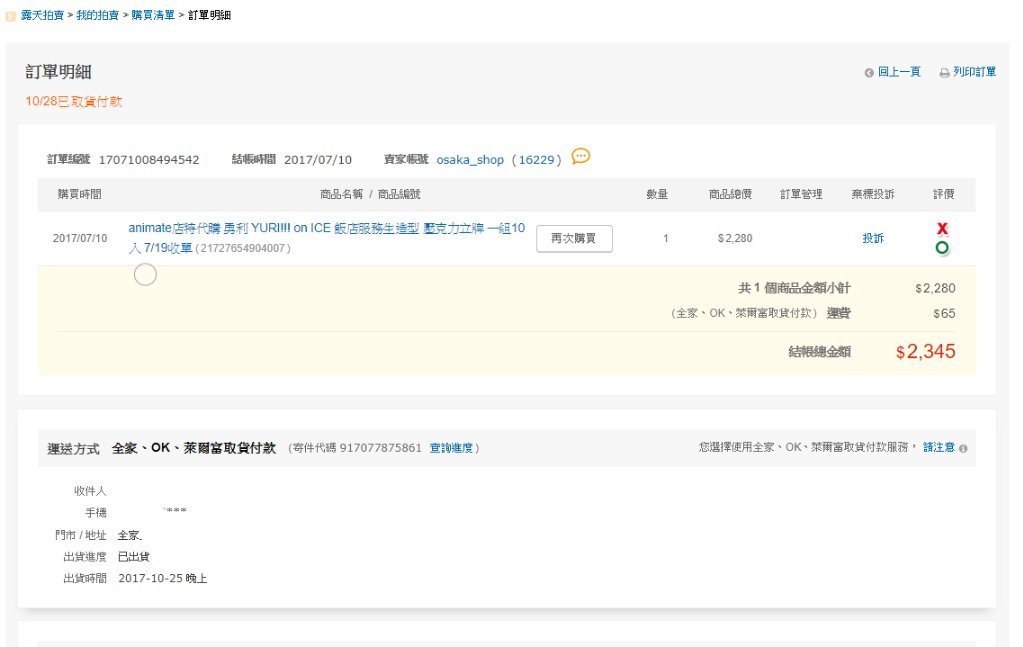
Task: Click the info icon next to 請注意
Action: pyautogui.click(x=963, y=448)
